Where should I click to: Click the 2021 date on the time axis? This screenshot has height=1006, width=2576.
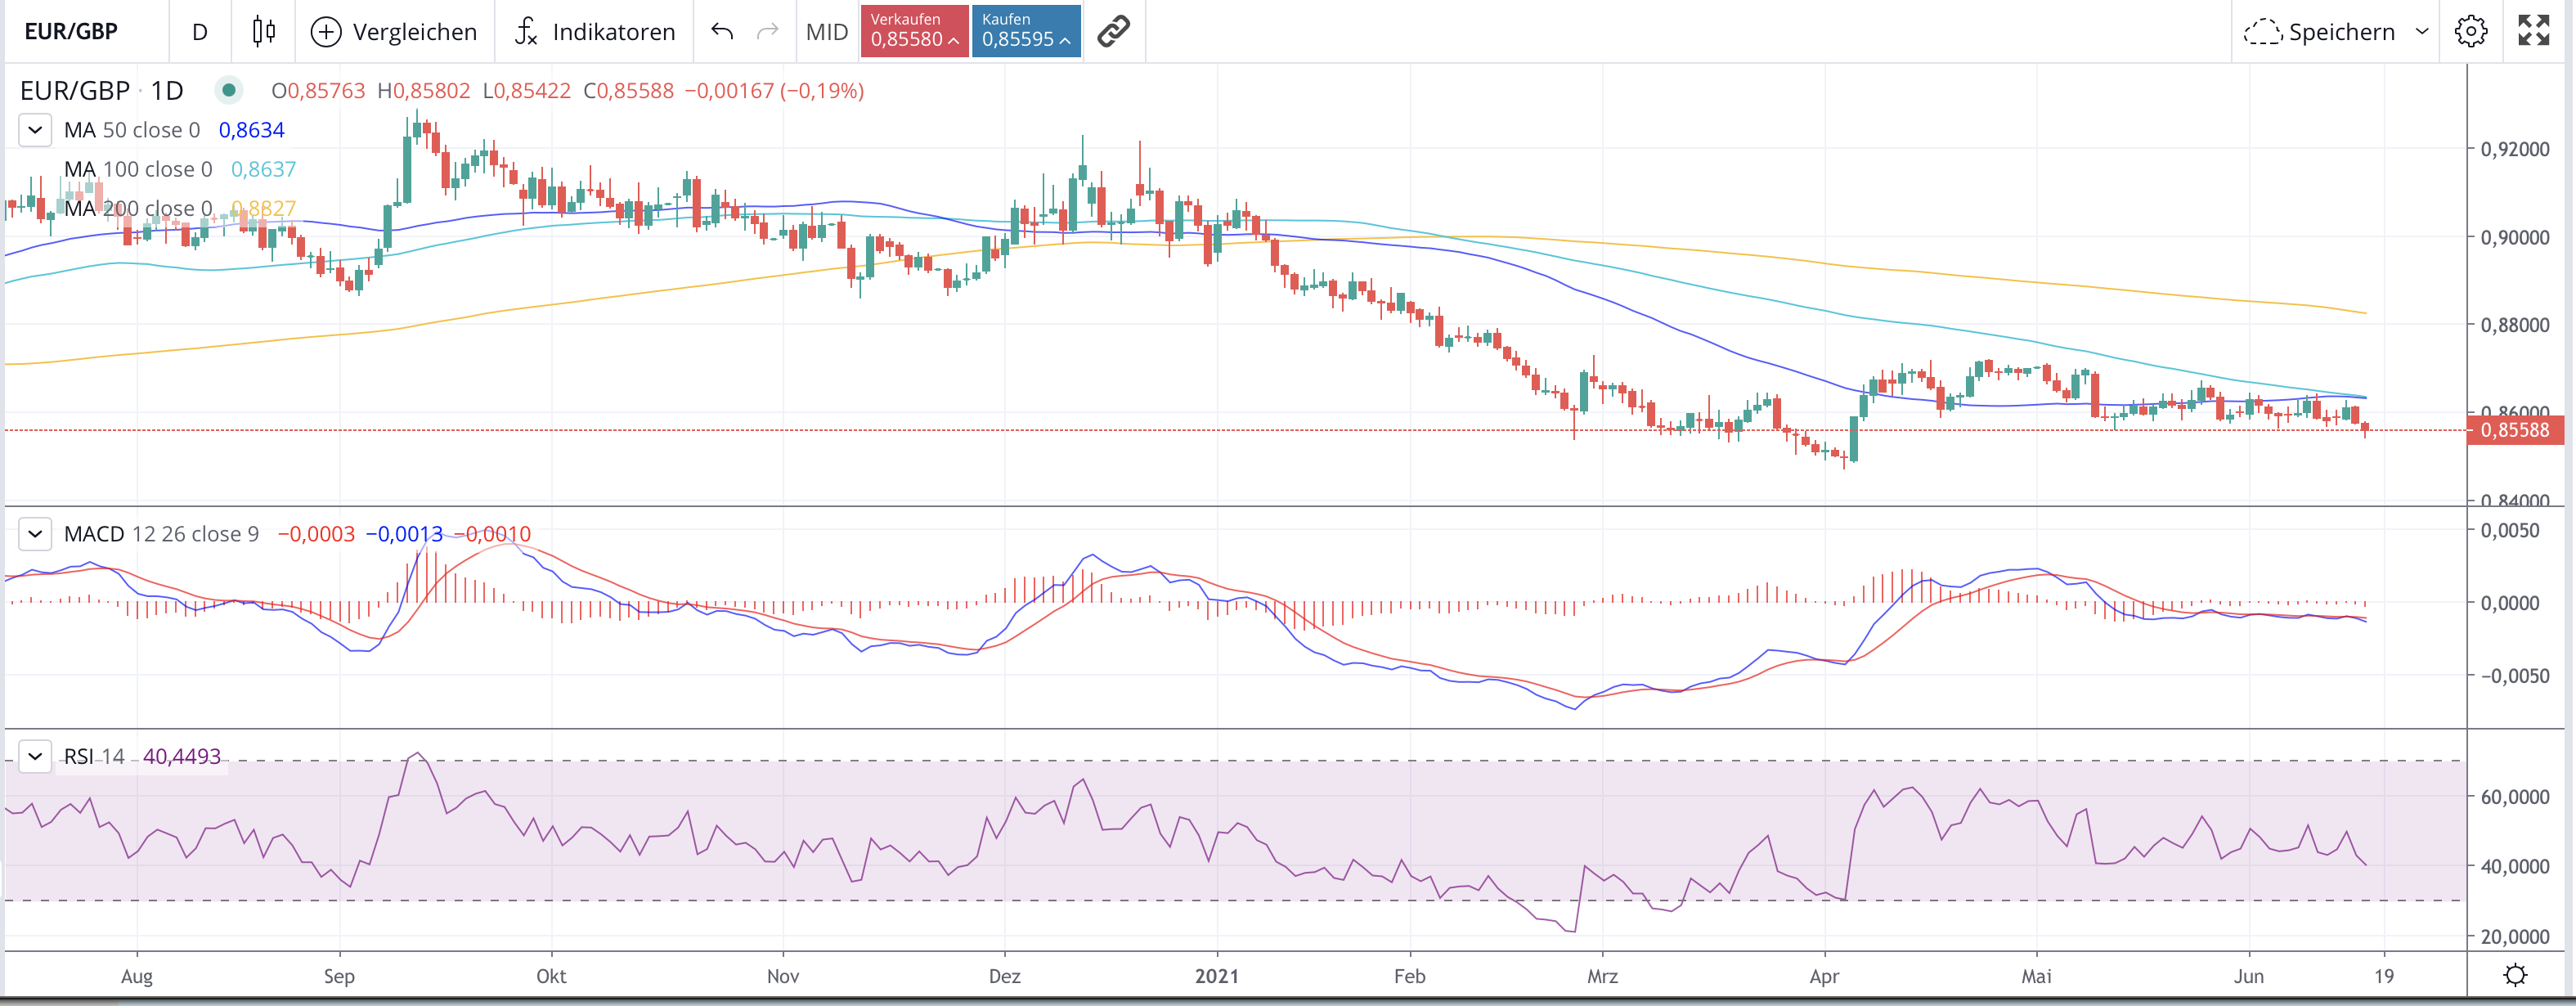(x=1217, y=976)
